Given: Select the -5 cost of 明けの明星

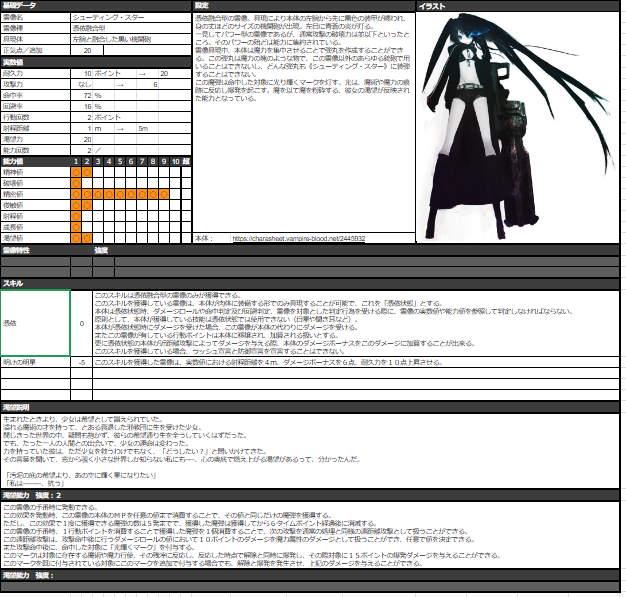Looking at the screenshot, I should [x=81, y=362].
